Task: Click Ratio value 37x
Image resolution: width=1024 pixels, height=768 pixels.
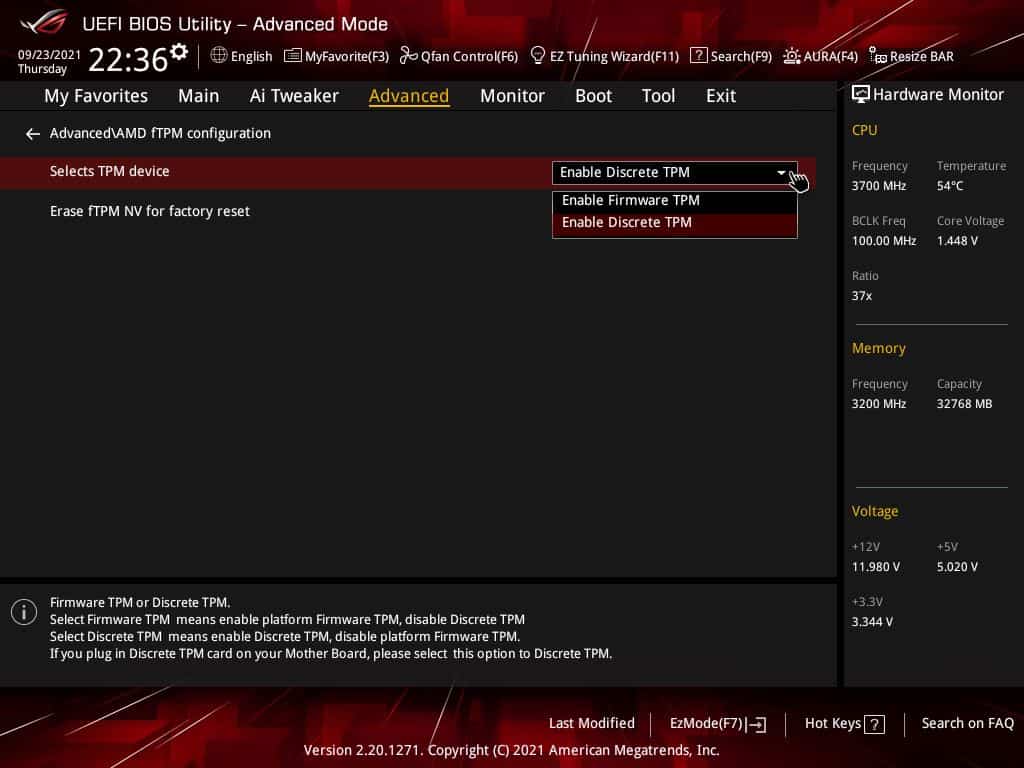Action: click(x=862, y=296)
